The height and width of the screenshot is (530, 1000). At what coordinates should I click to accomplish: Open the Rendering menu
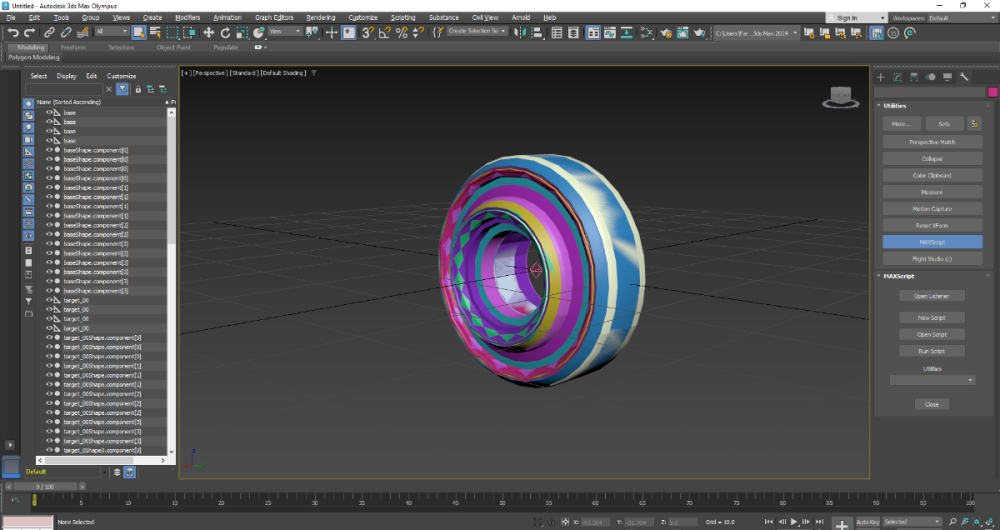pos(320,18)
